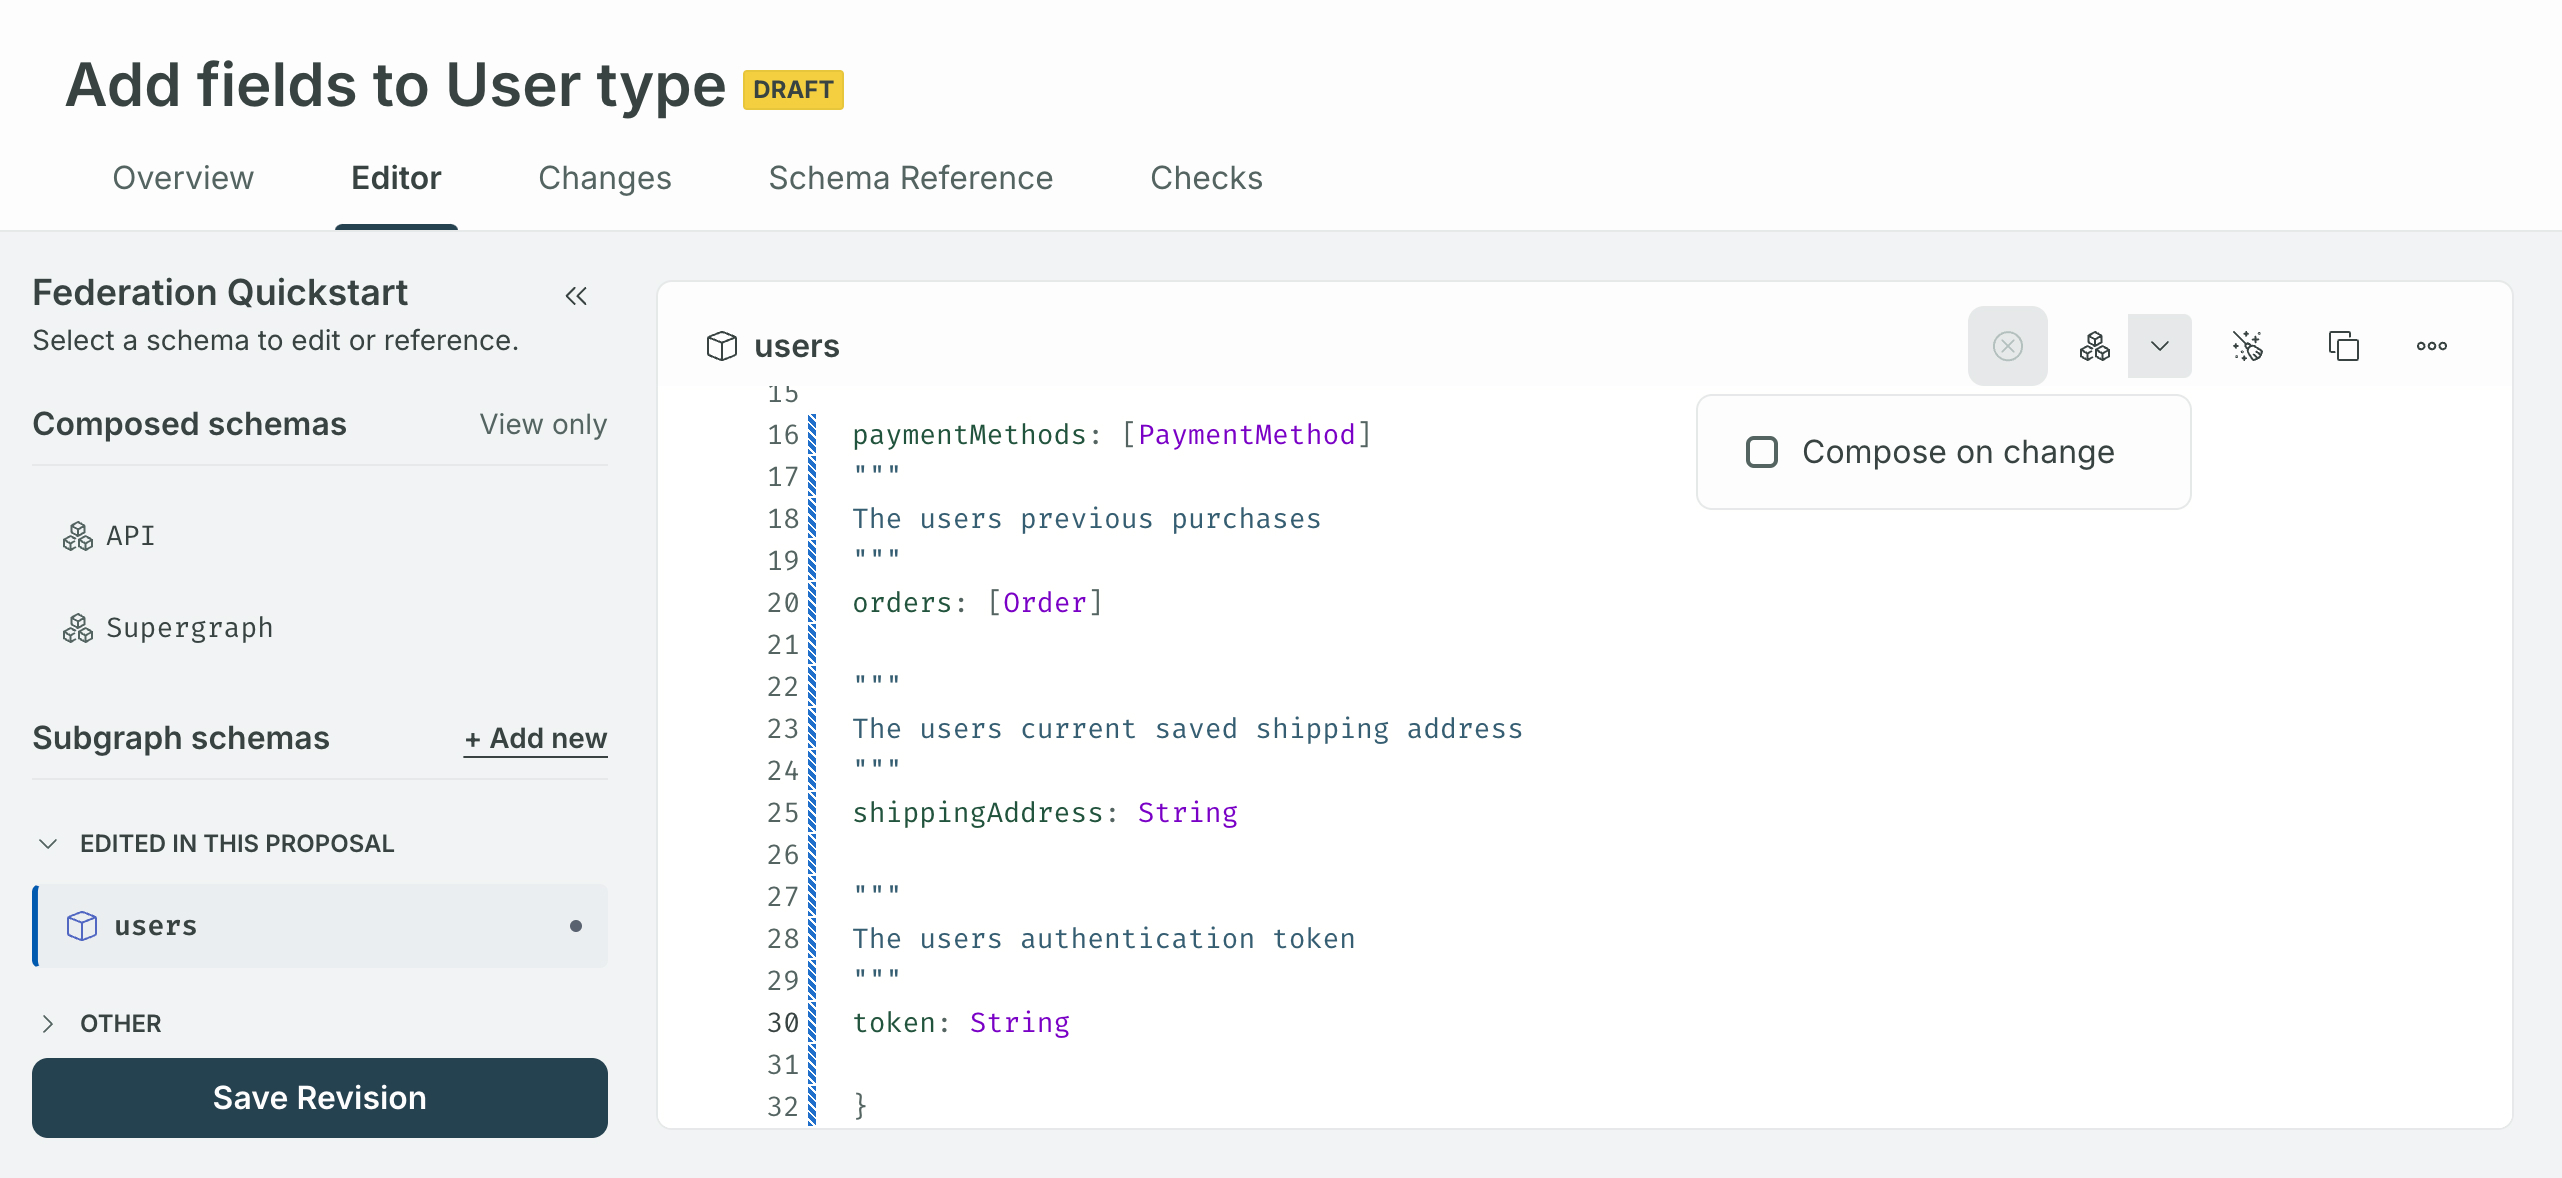2562x1178 pixels.
Task: Collapse the EDITED IN THIS PROPOSAL section
Action: 46,843
